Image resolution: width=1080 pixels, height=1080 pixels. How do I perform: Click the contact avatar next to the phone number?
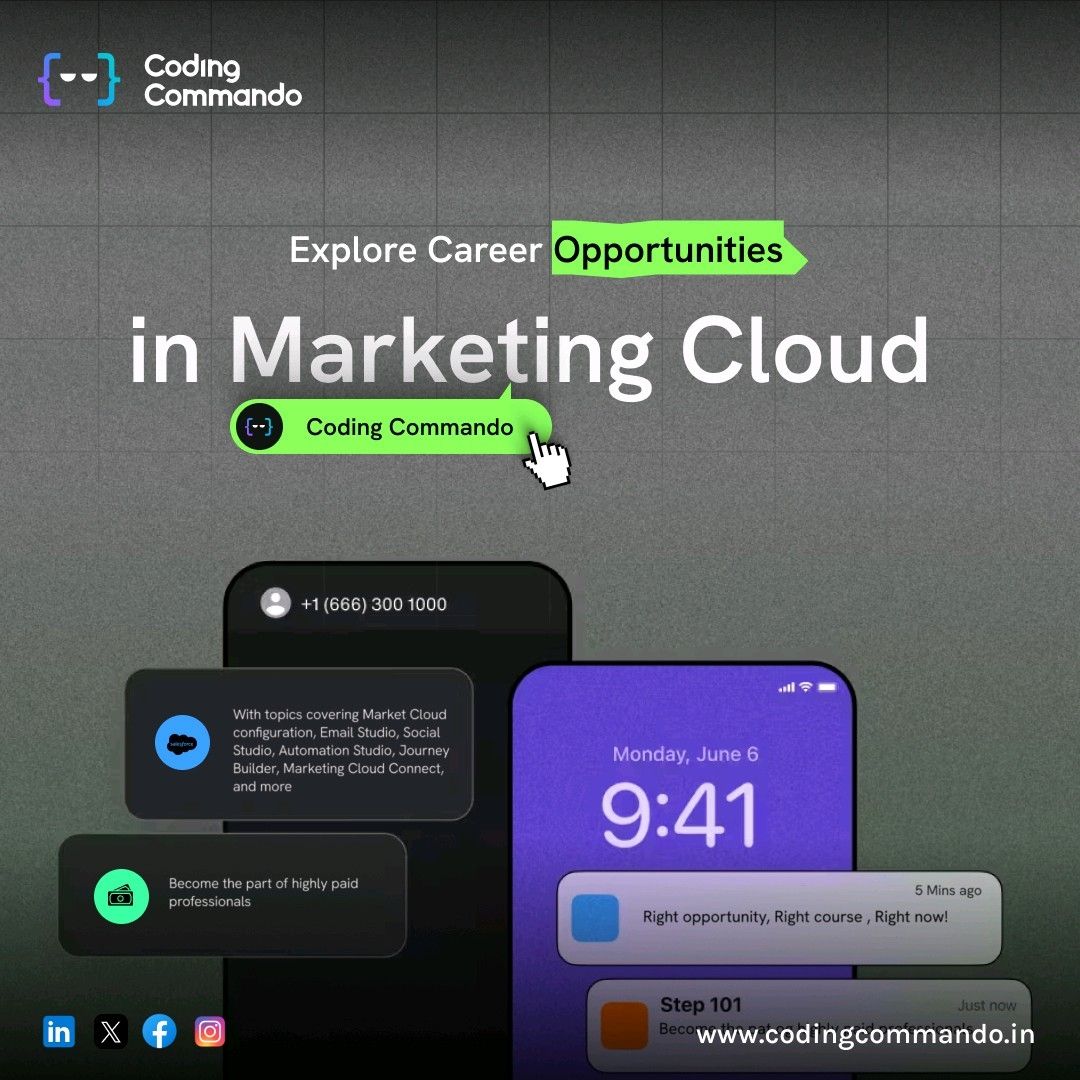[x=275, y=603]
